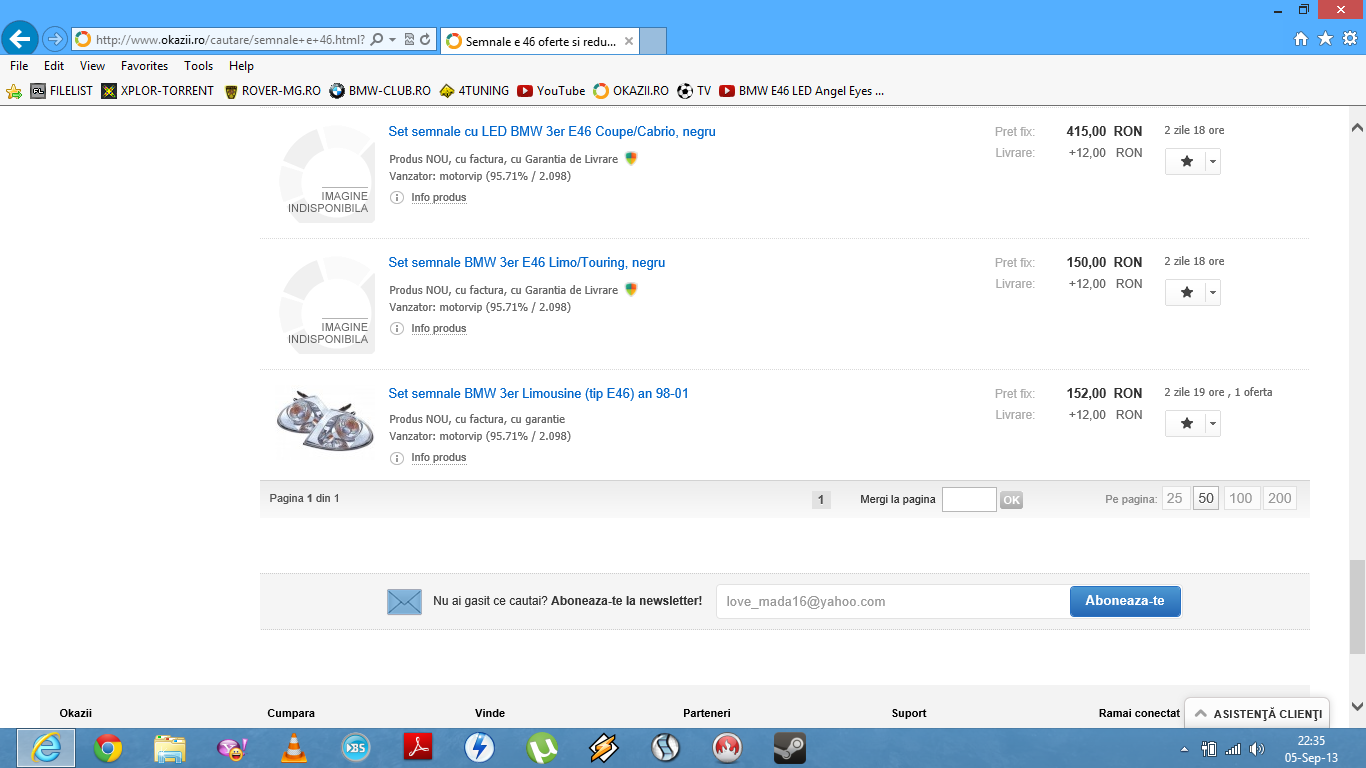
Task: Open Set semnale cu LED BMW Coupe/Cabrio listing
Action: tap(552, 131)
